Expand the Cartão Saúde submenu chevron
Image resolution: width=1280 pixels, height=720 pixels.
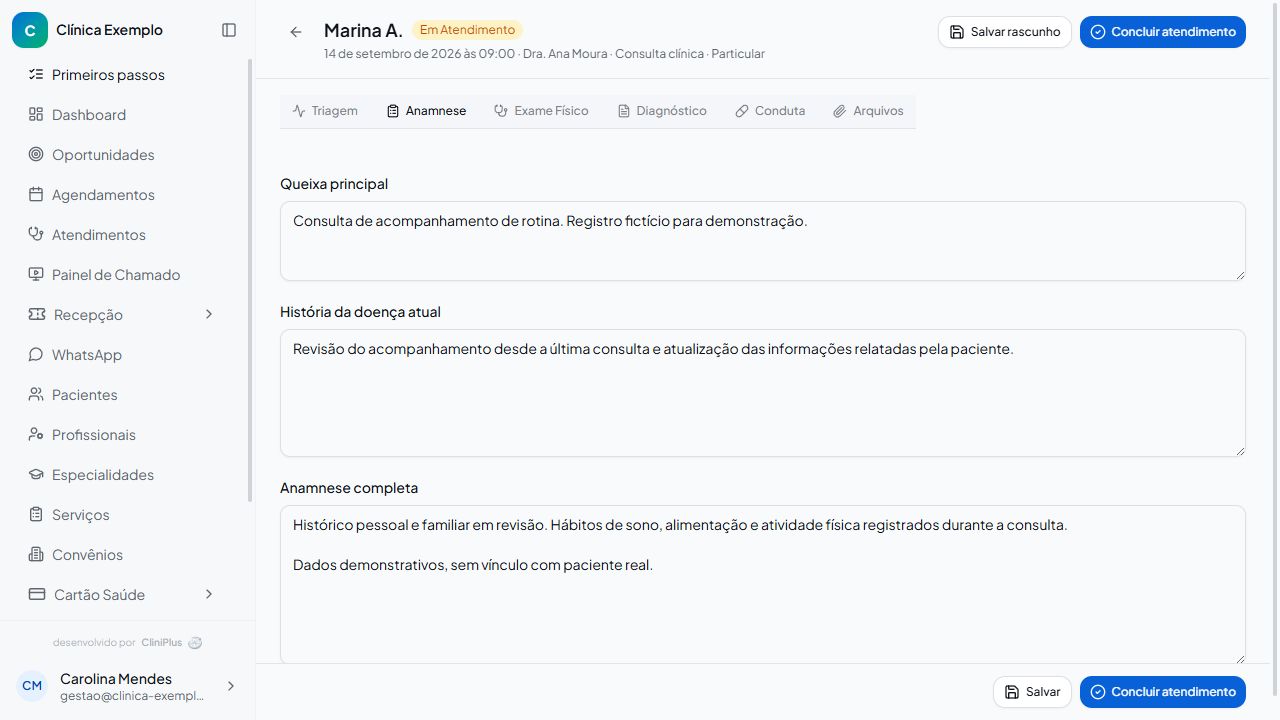click(x=209, y=594)
